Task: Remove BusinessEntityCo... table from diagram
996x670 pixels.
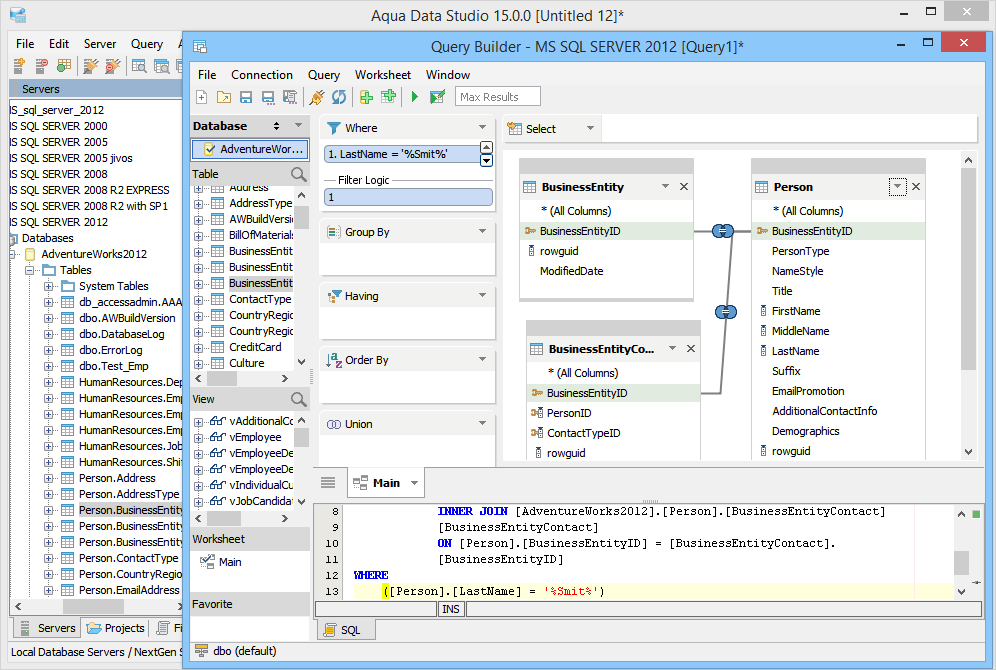Action: [691, 349]
